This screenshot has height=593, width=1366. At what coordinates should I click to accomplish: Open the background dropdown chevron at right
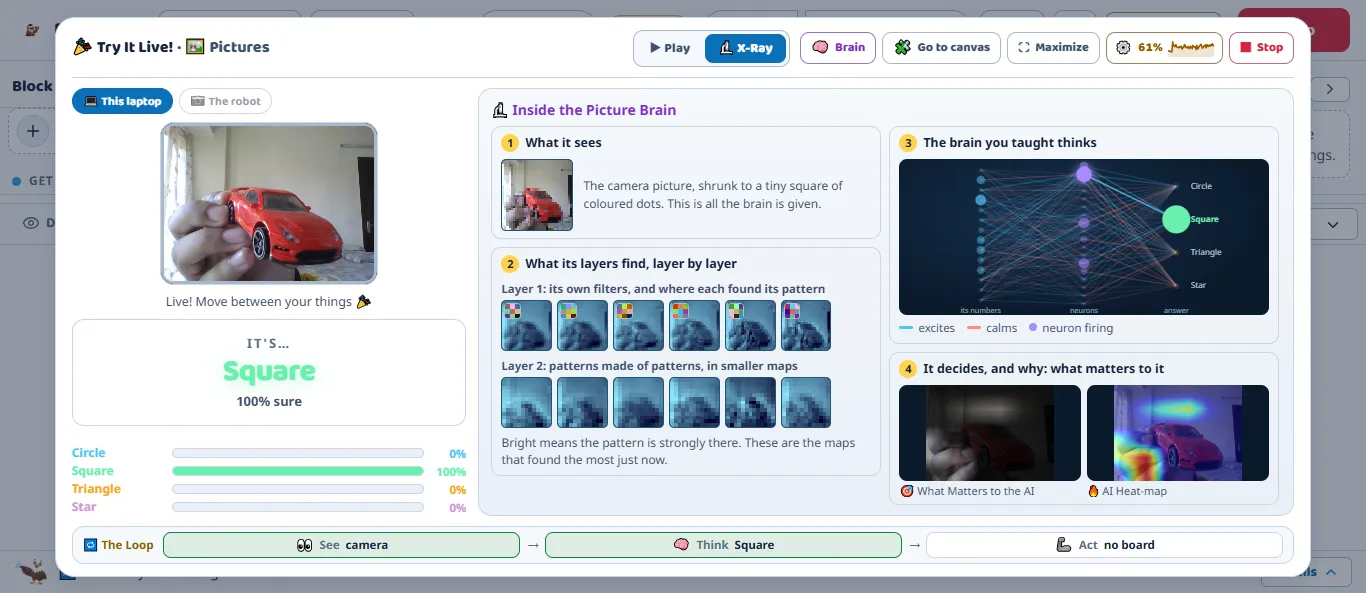1333,224
